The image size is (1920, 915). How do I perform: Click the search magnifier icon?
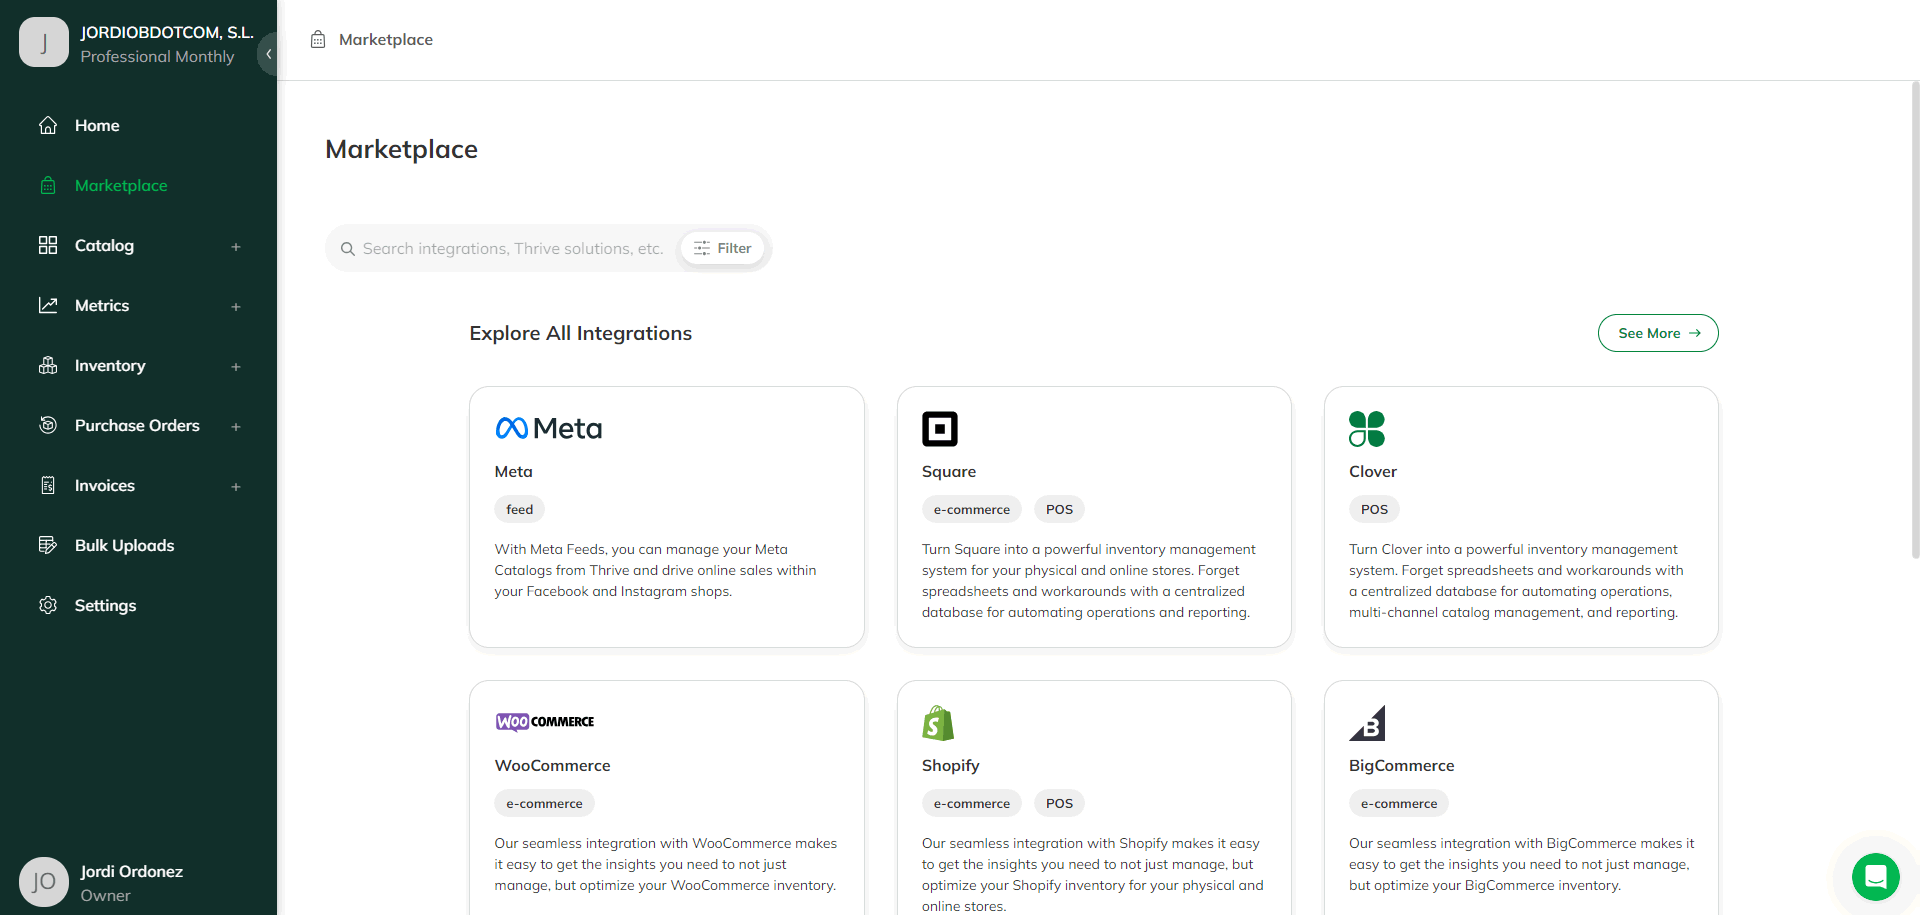[x=348, y=249]
